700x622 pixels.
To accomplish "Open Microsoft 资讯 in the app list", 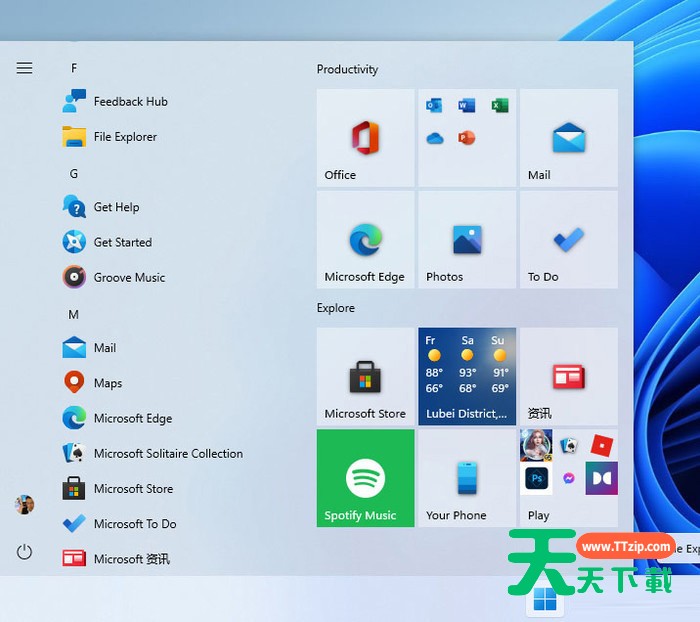I will (x=116, y=559).
